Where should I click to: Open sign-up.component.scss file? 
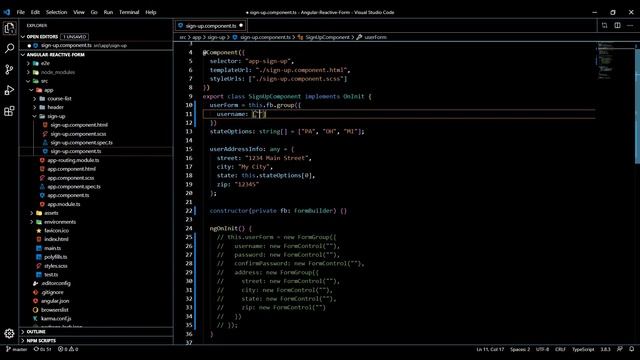(78, 134)
